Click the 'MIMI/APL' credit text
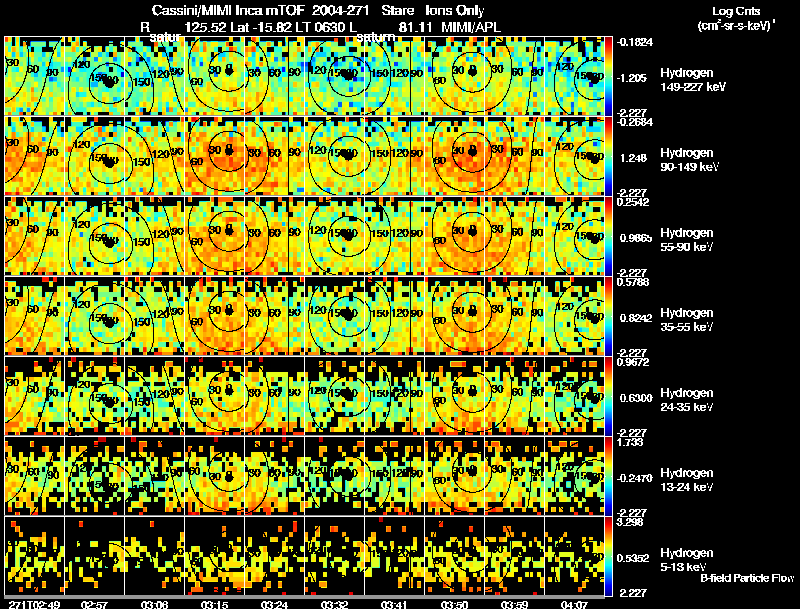The image size is (800, 609). (x=471, y=27)
